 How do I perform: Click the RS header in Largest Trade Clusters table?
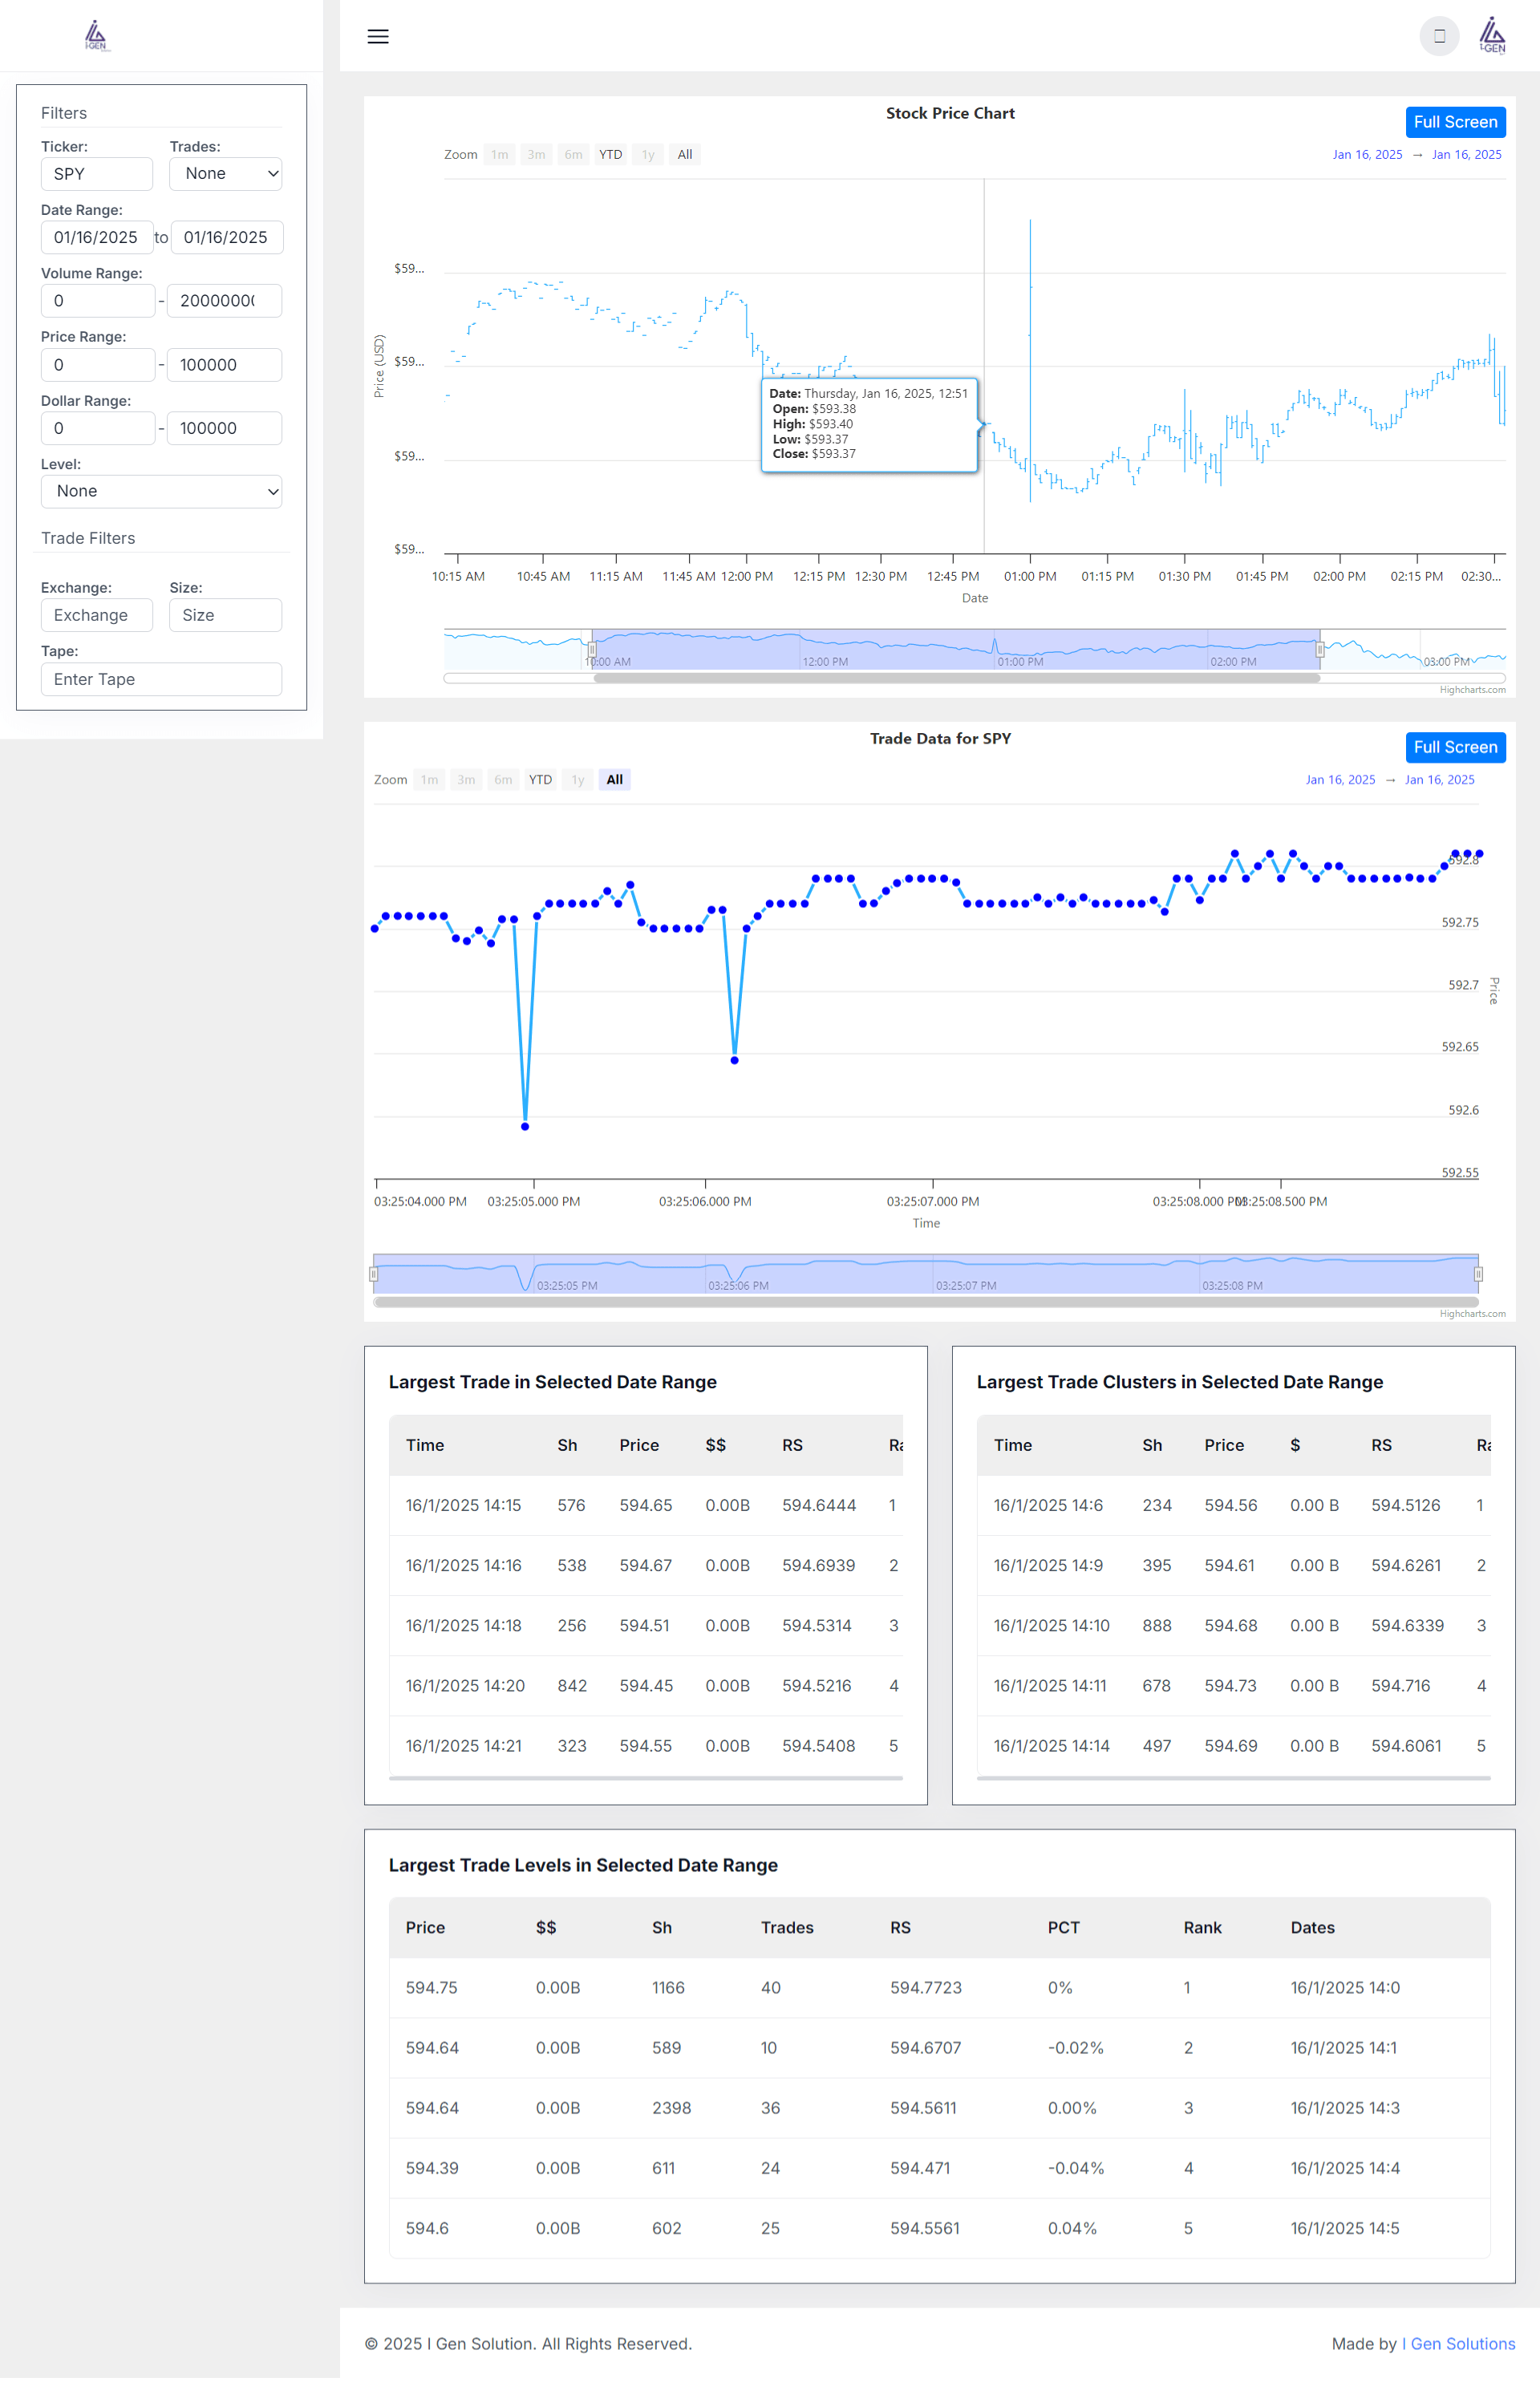pos(1381,1445)
